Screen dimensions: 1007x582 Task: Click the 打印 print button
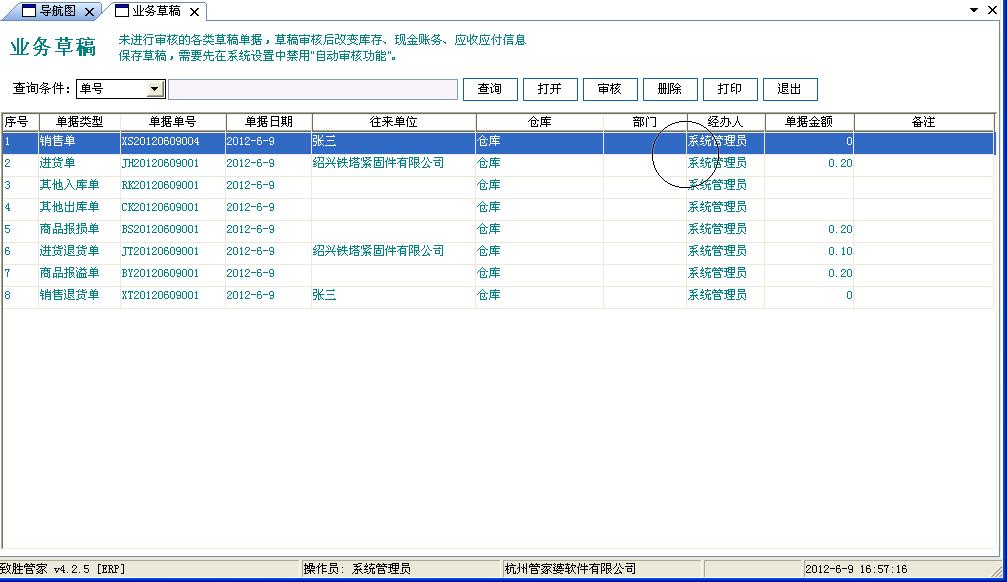(x=729, y=89)
